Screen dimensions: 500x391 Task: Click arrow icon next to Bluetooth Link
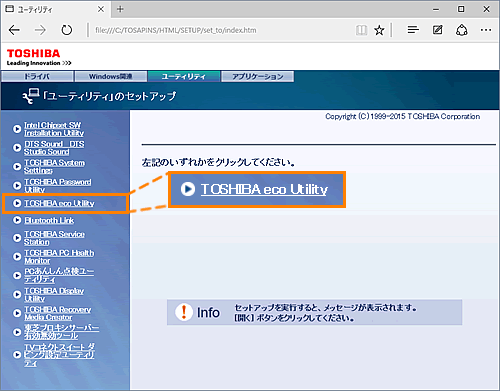click(x=17, y=220)
